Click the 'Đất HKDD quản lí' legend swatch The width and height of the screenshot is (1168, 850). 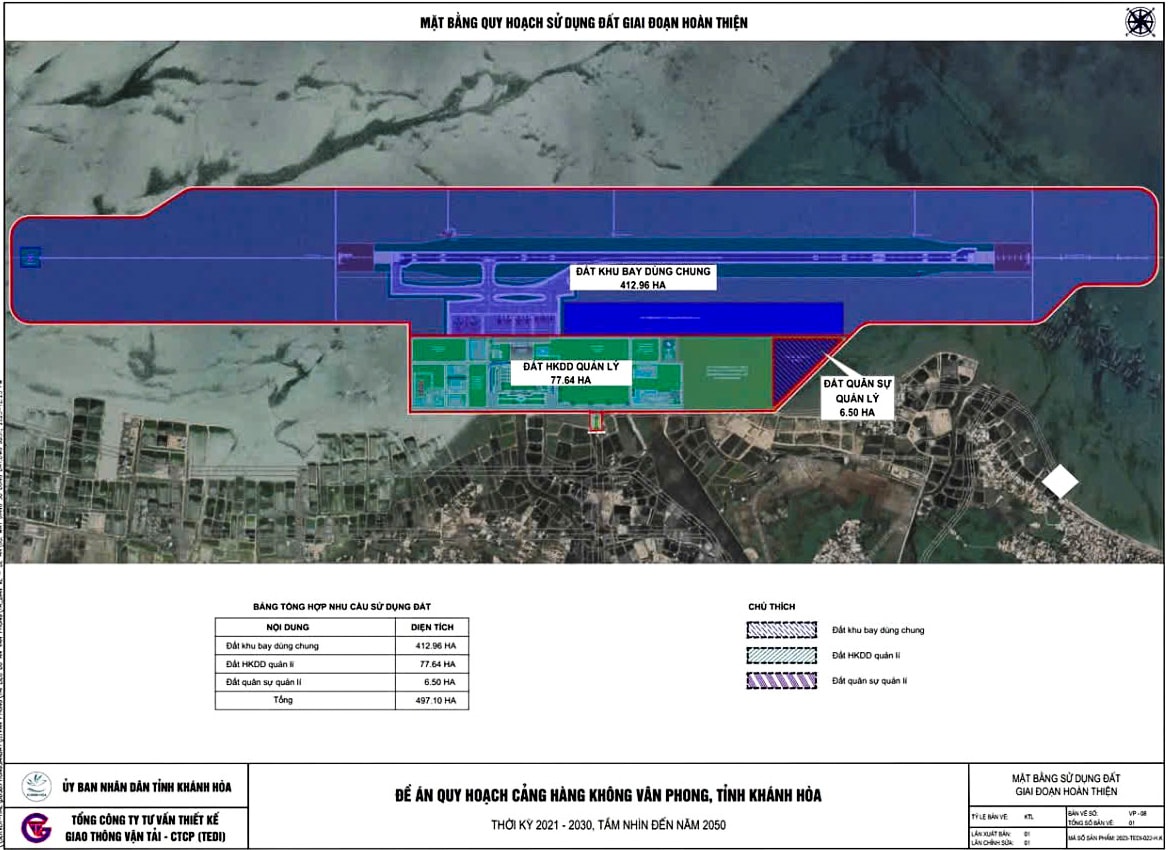click(783, 655)
